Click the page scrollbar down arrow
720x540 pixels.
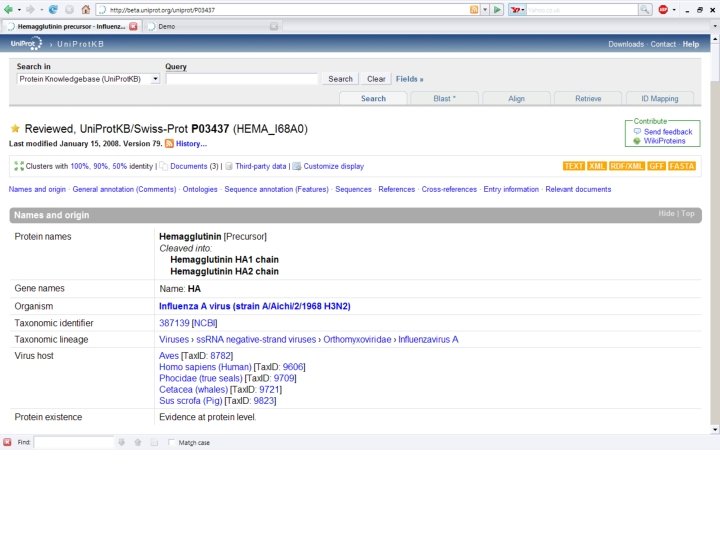[x=715, y=429]
